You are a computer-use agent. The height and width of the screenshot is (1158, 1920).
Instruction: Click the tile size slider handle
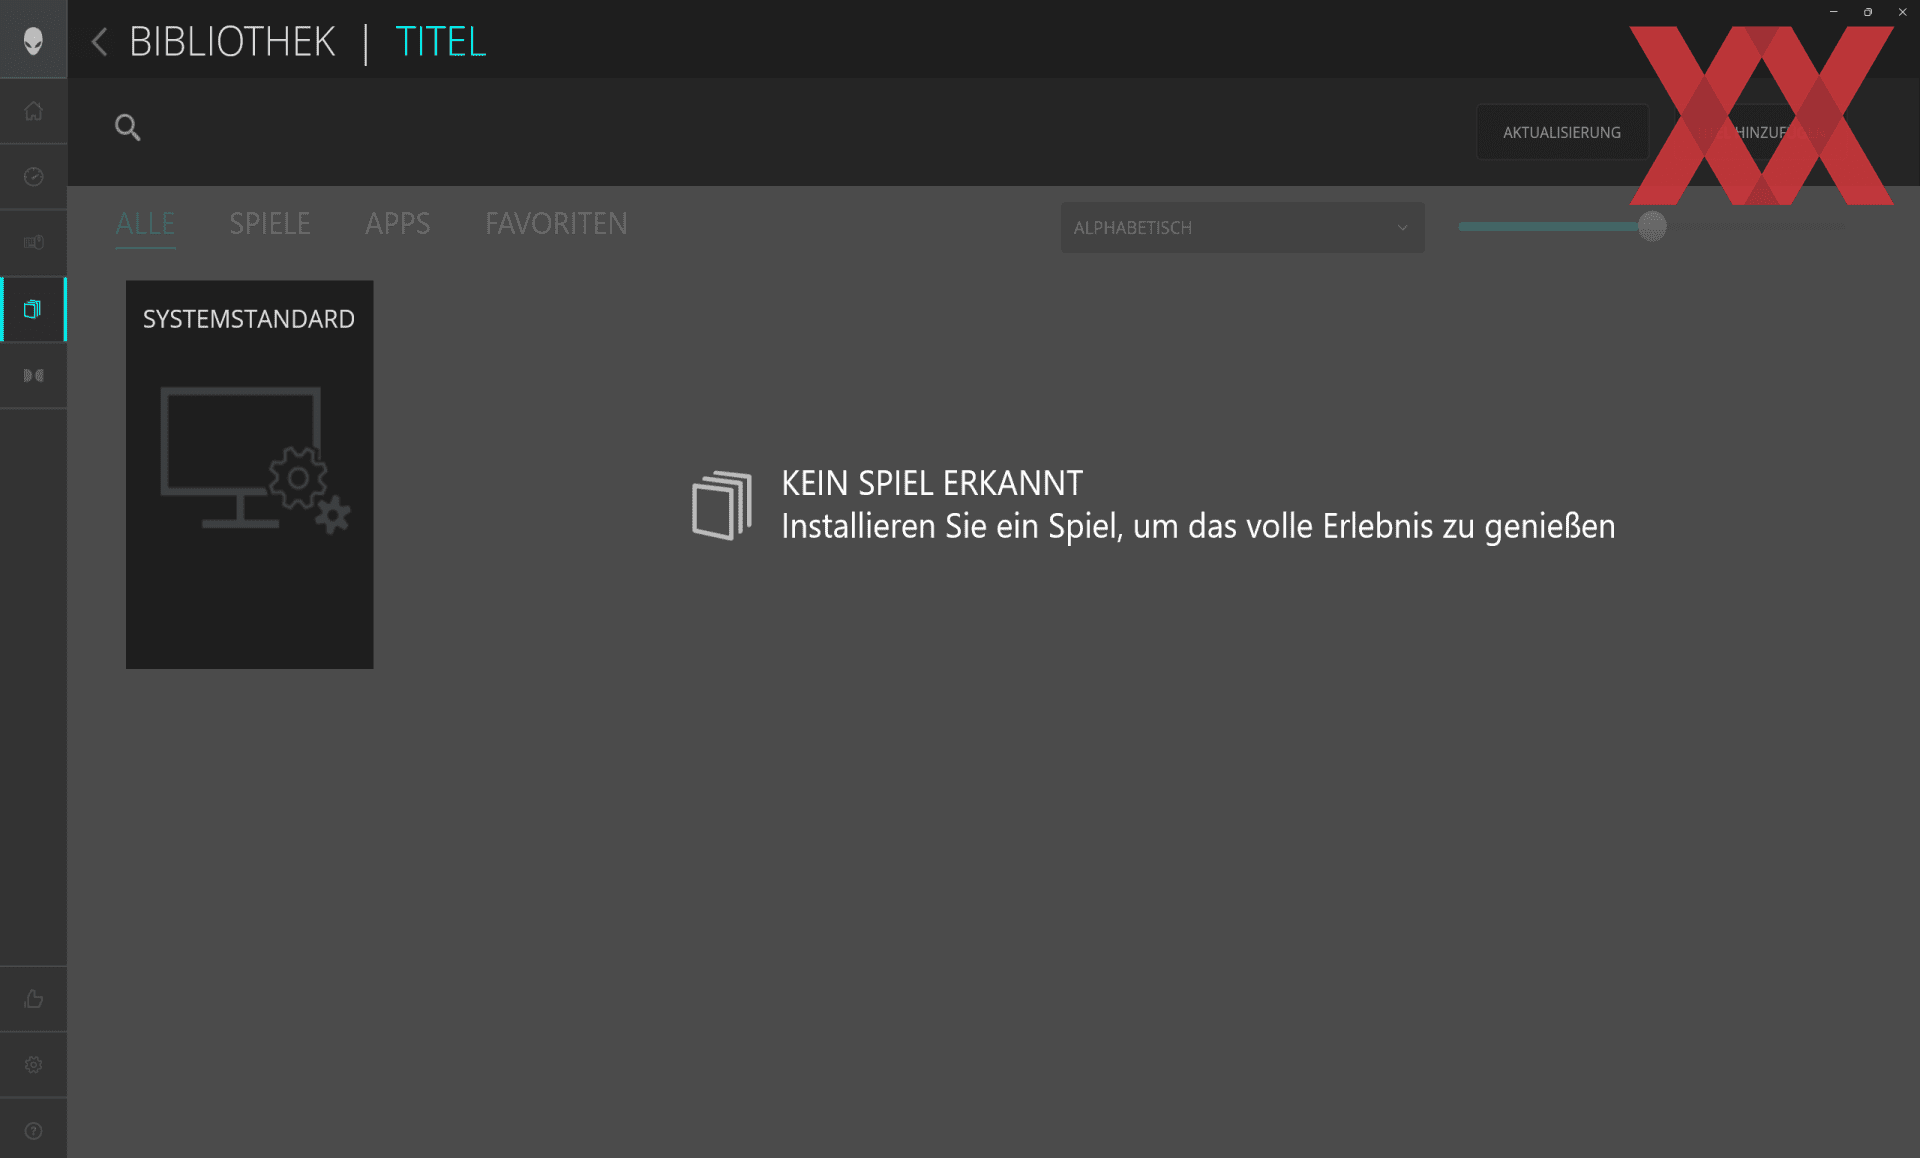(x=1652, y=226)
